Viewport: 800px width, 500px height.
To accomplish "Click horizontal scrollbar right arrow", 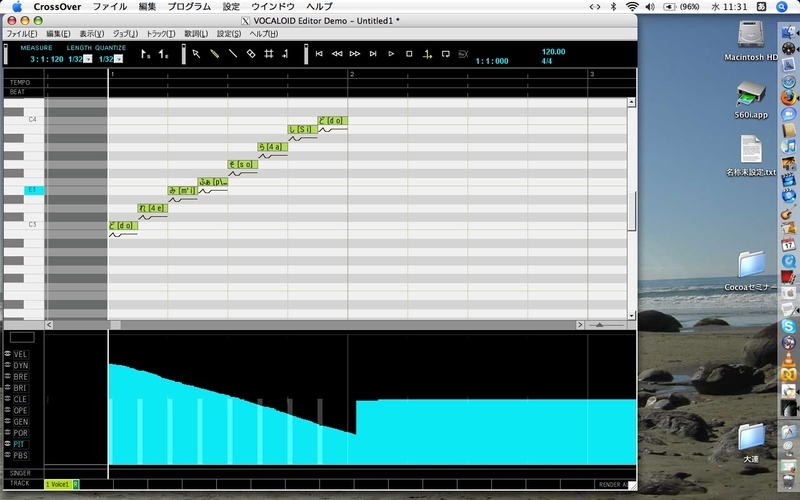I will tap(580, 324).
